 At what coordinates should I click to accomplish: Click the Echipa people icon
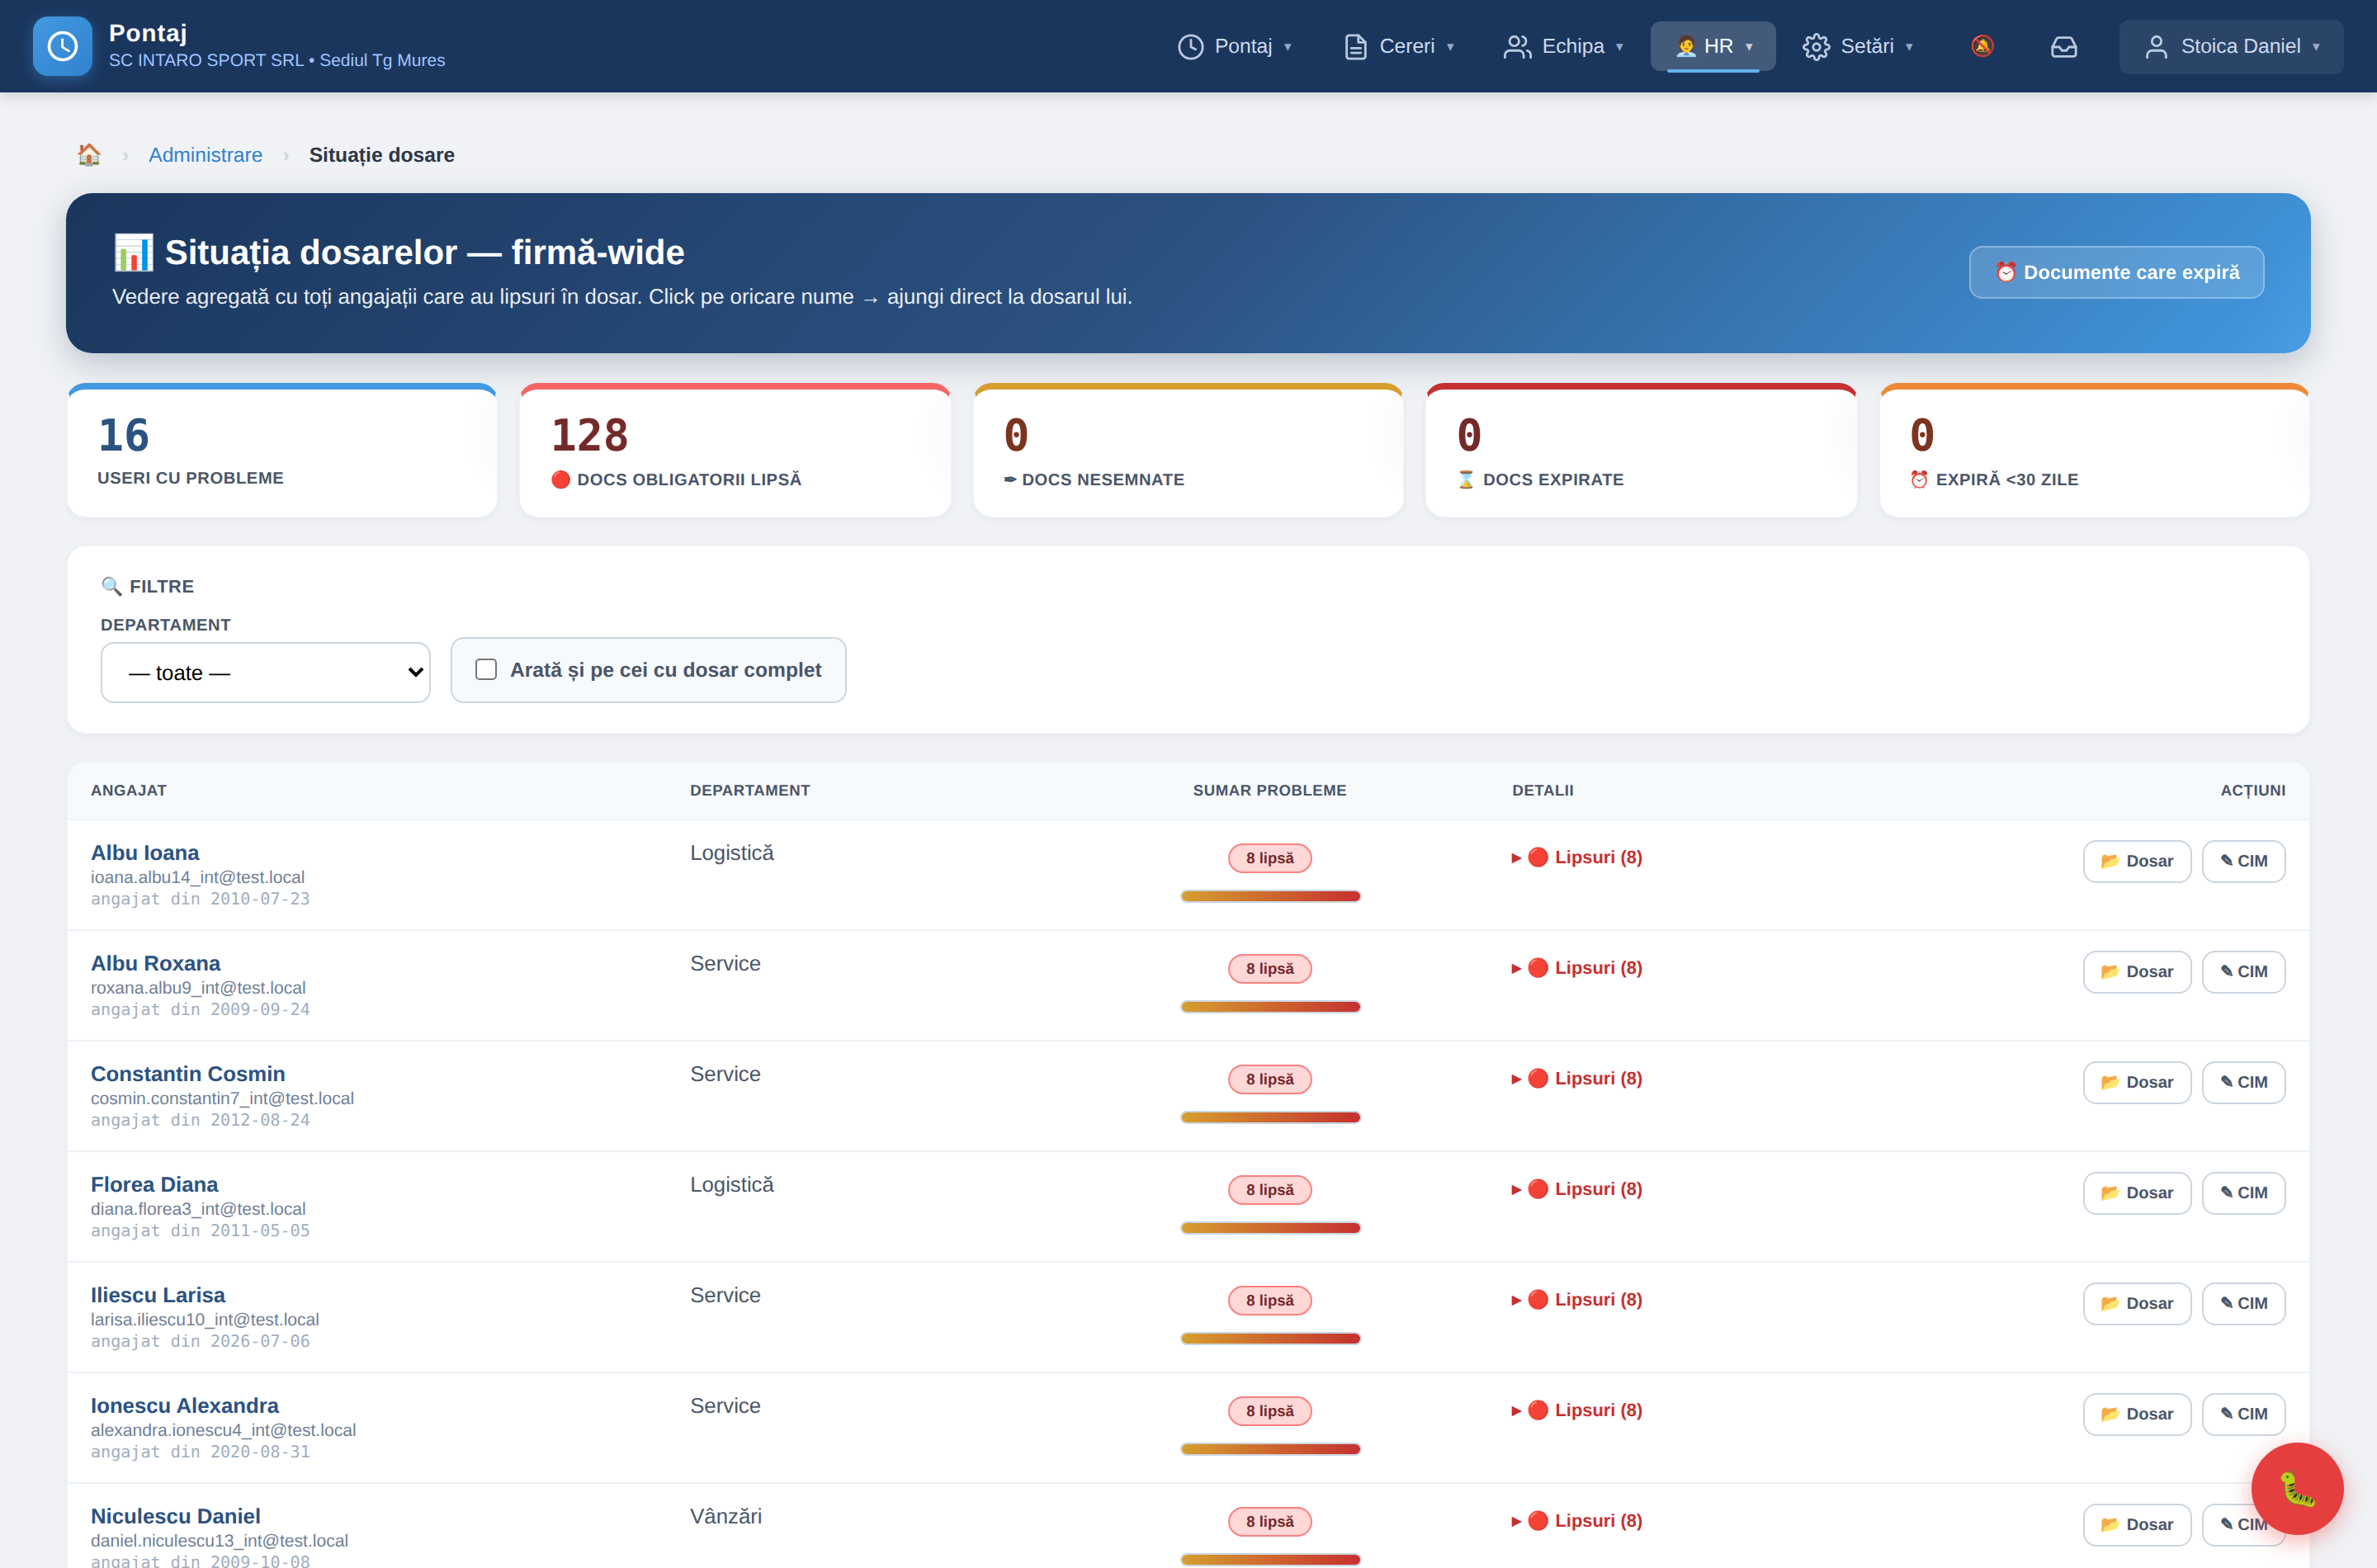coord(1517,46)
